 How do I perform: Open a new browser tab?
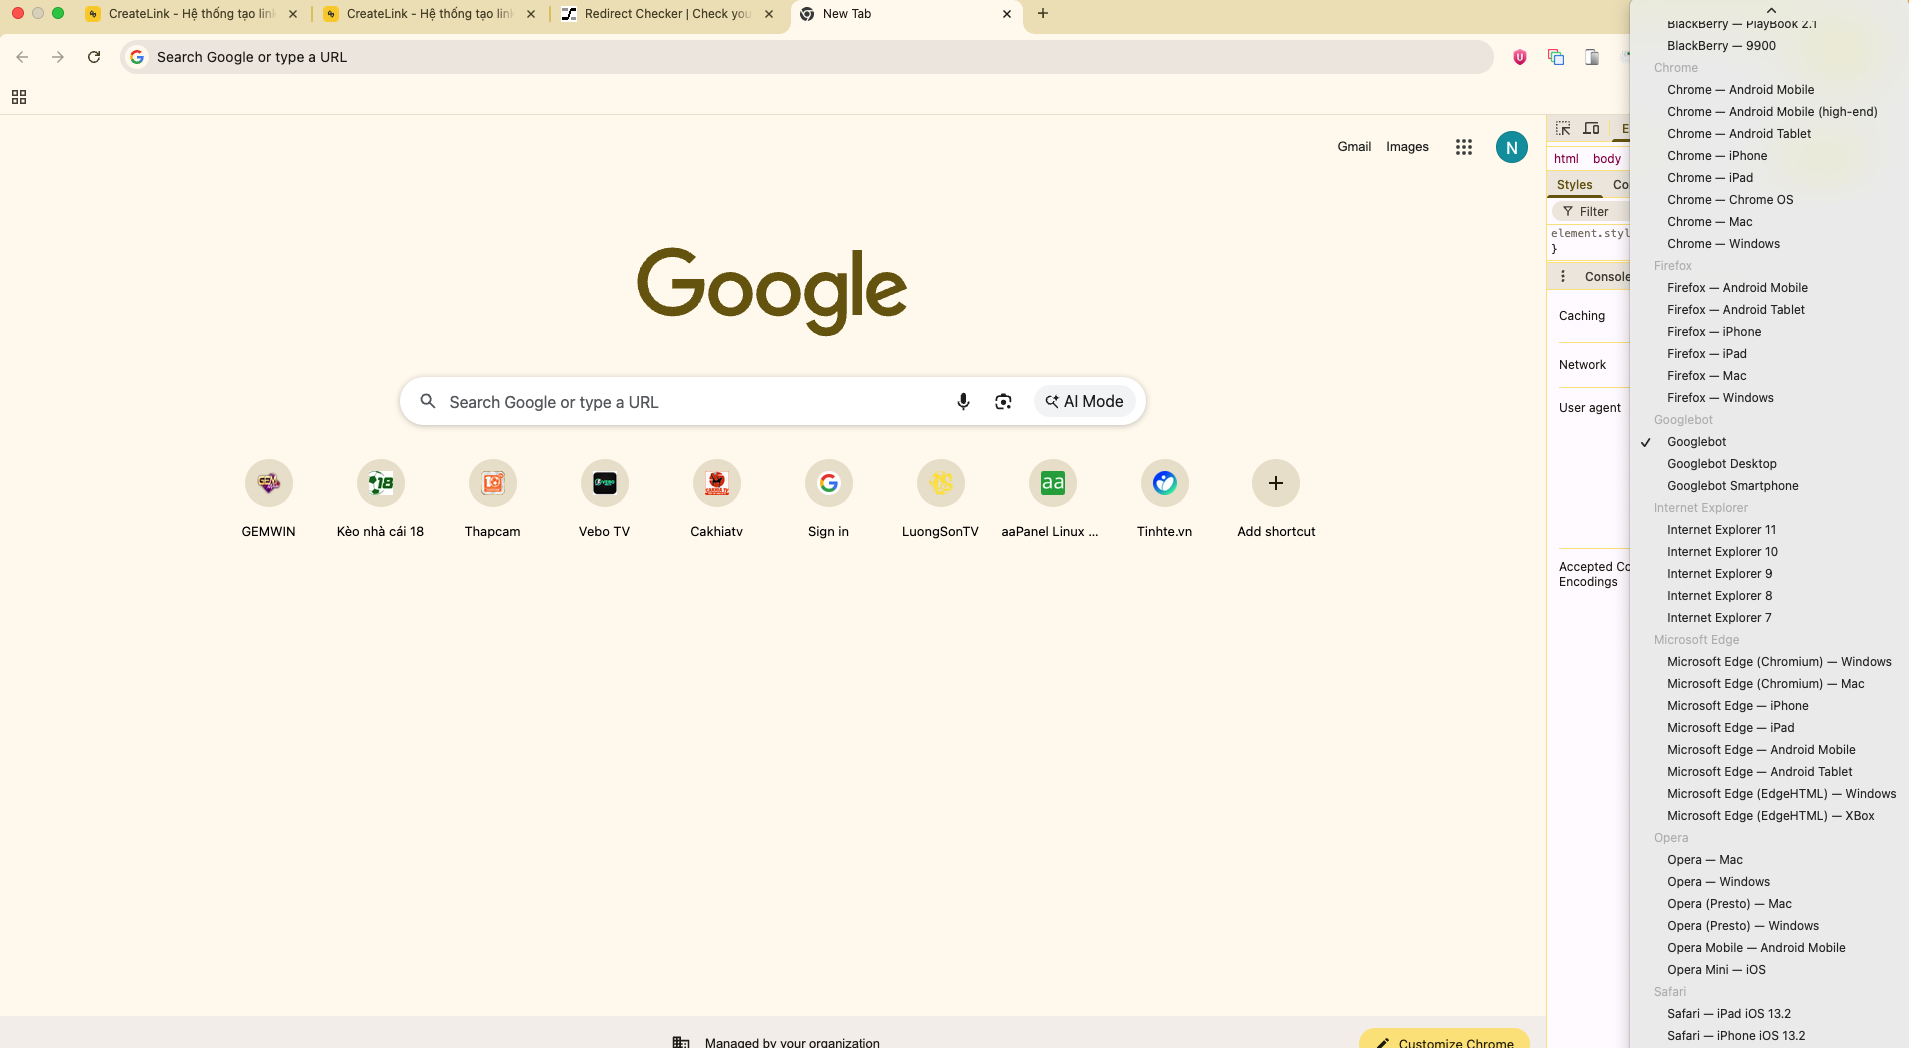pyautogui.click(x=1043, y=14)
